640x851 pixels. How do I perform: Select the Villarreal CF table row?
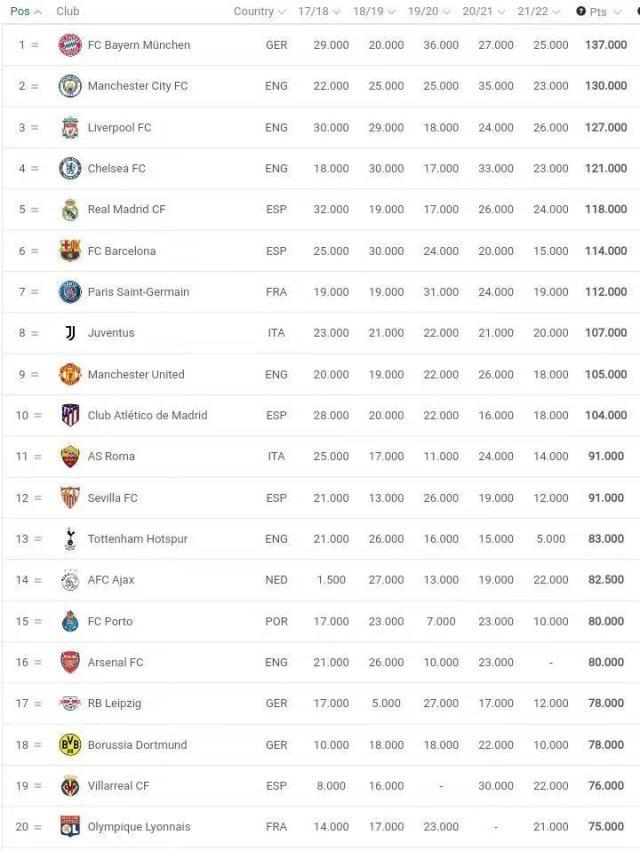pyautogui.click(x=321, y=786)
